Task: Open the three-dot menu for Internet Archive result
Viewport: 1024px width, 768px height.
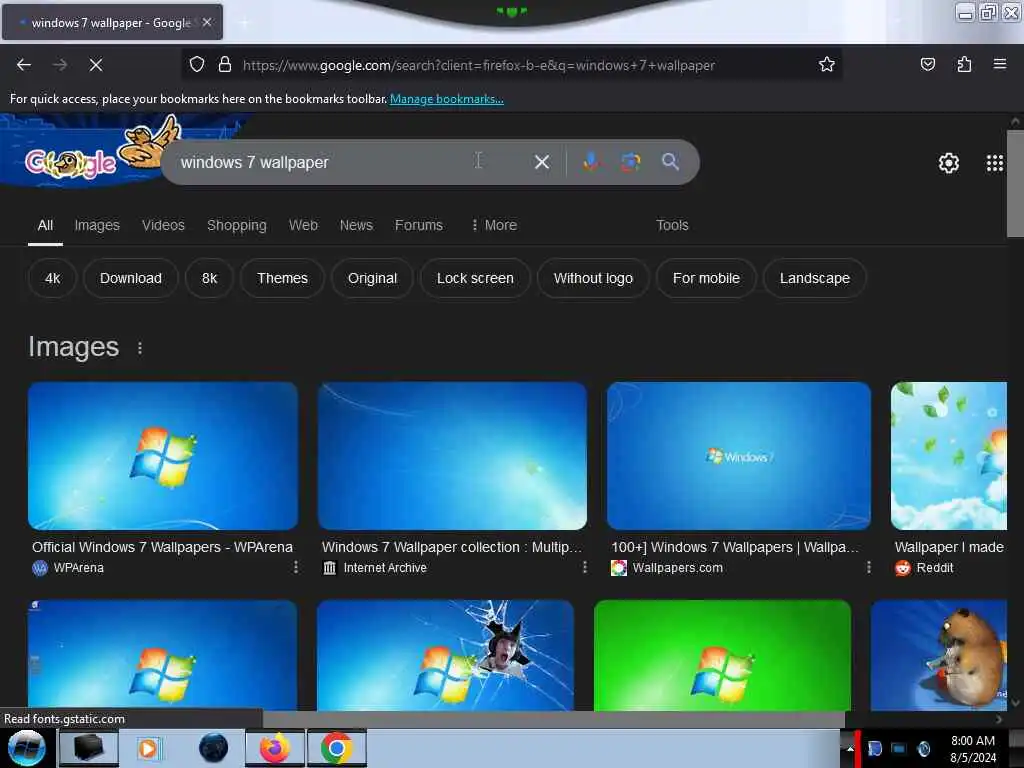Action: click(x=584, y=567)
